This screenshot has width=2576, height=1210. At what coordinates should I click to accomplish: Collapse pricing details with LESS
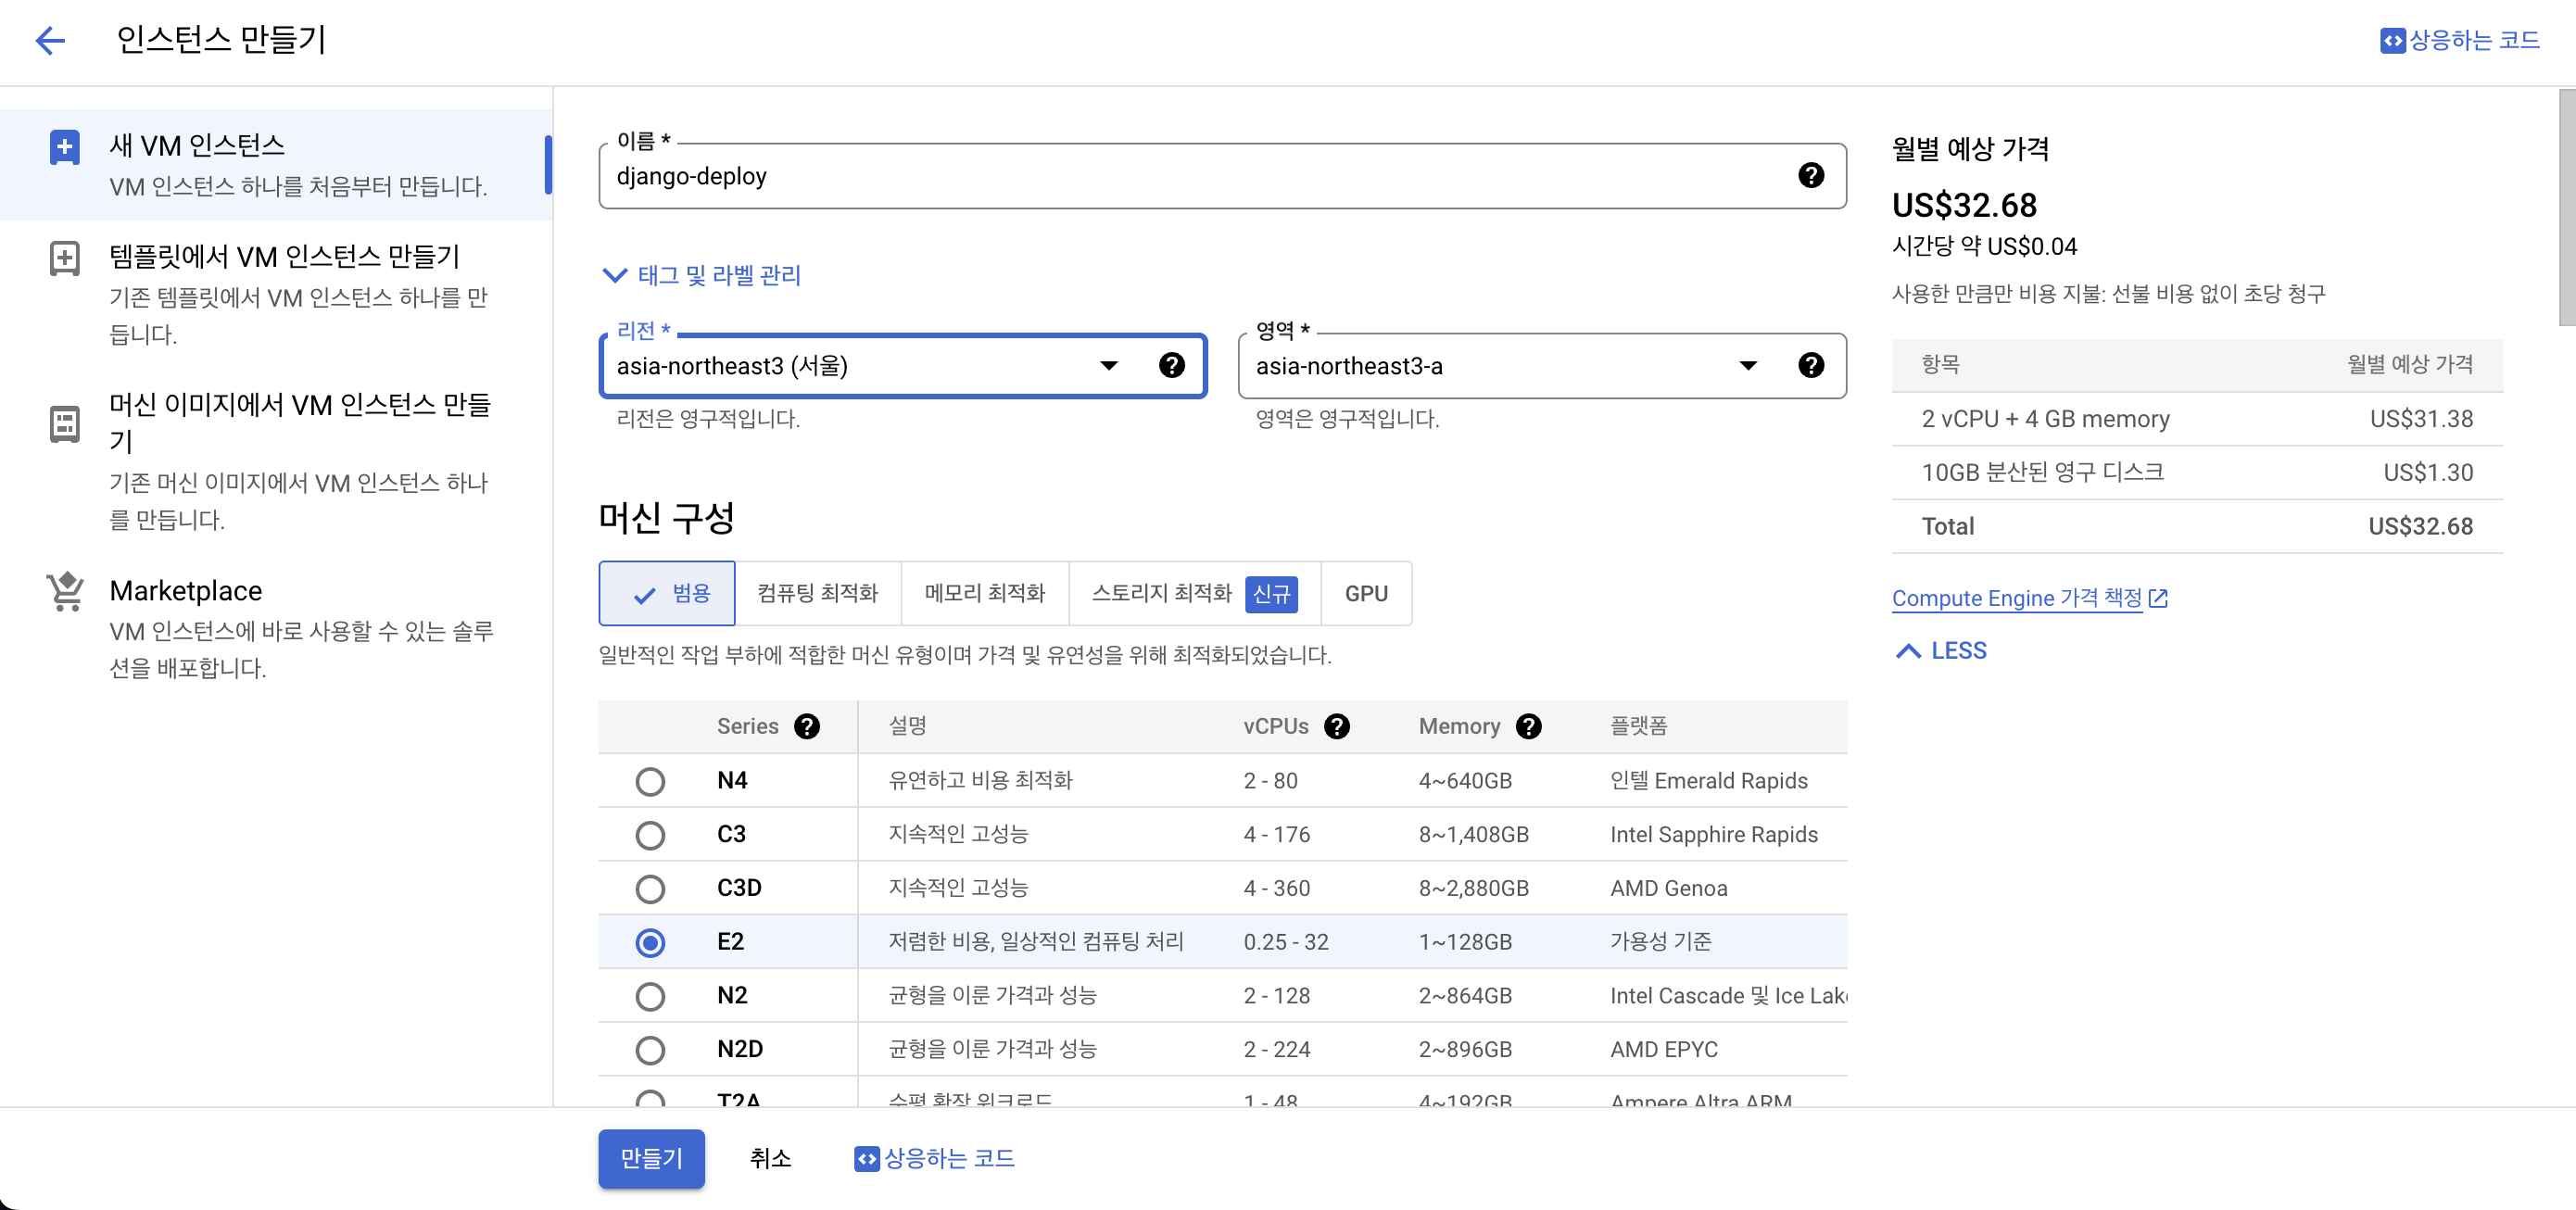1941,651
